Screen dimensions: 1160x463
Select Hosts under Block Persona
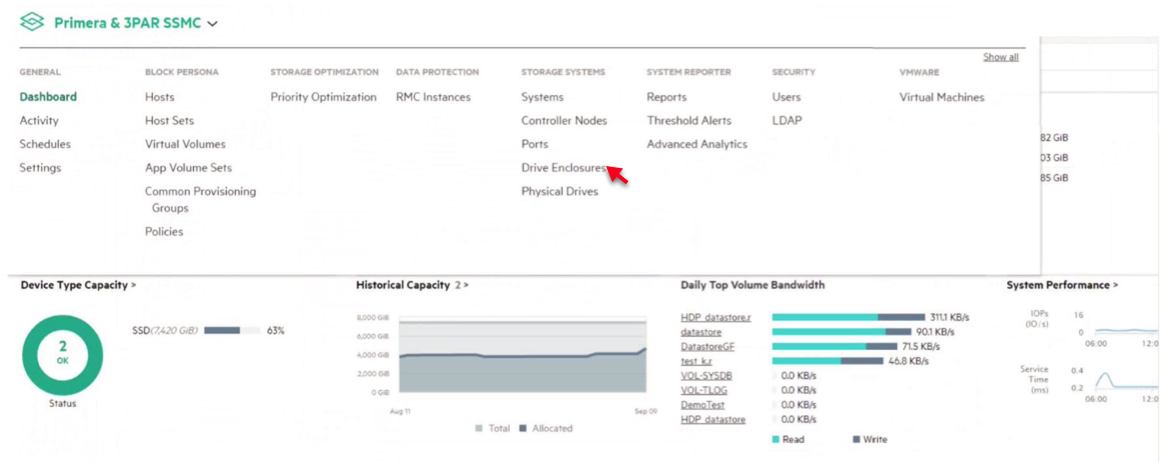tap(160, 97)
